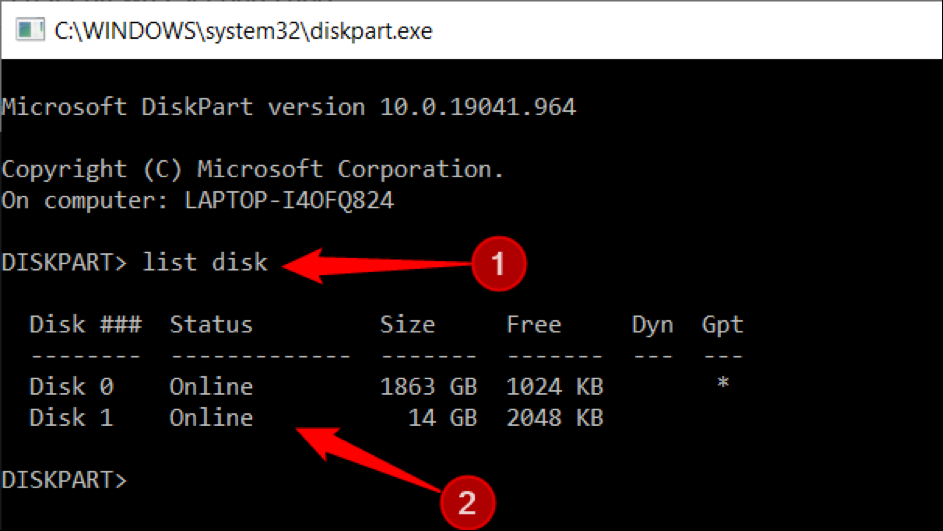Click the Status column header
Screen dimensions: 943x531
(x=211, y=325)
